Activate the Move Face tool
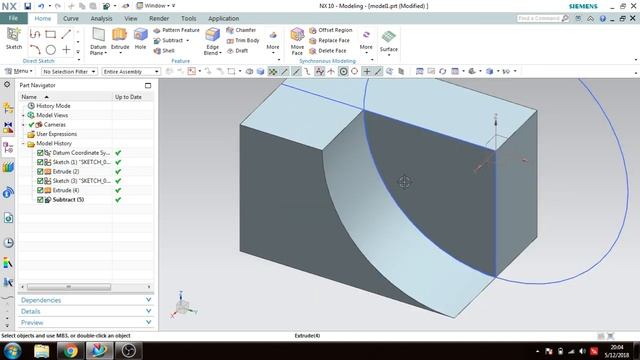This screenshot has height=360, width=640. pyautogui.click(x=297, y=41)
